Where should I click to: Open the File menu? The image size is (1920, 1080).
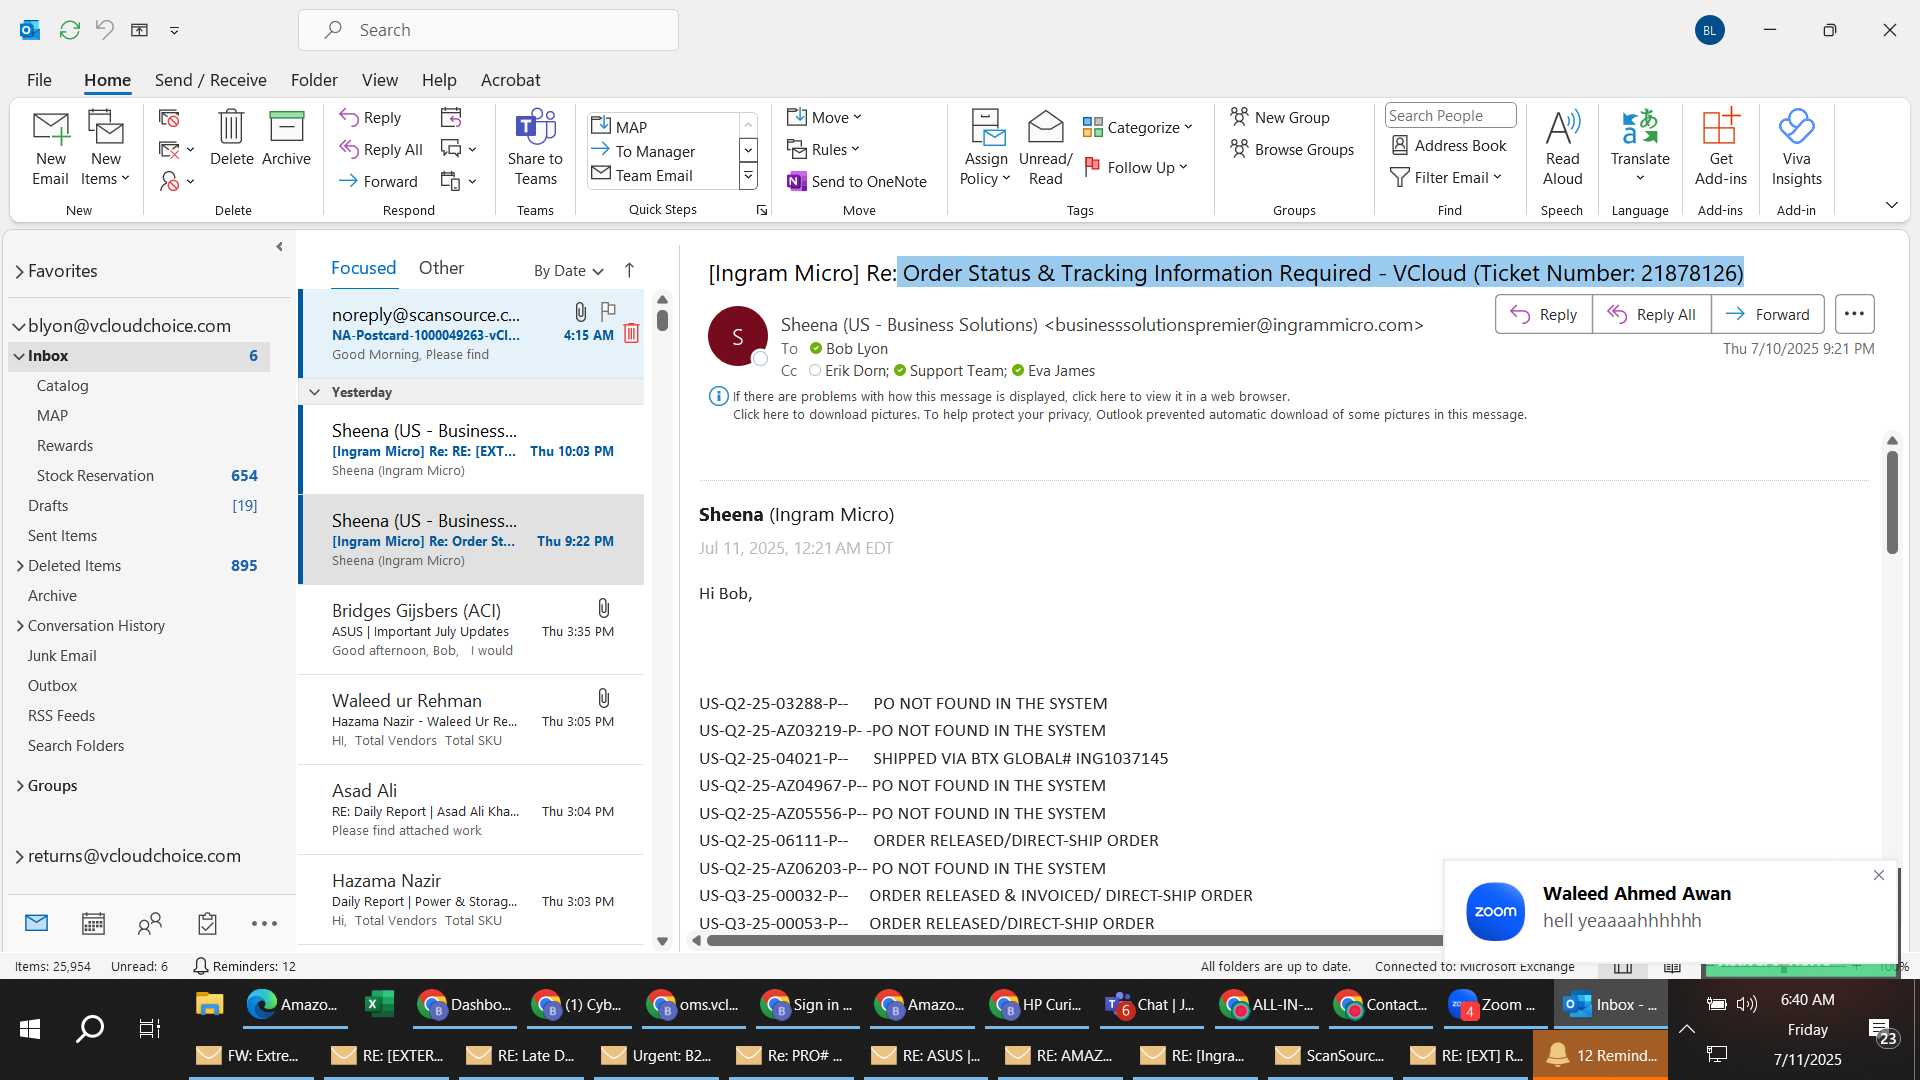click(x=39, y=79)
